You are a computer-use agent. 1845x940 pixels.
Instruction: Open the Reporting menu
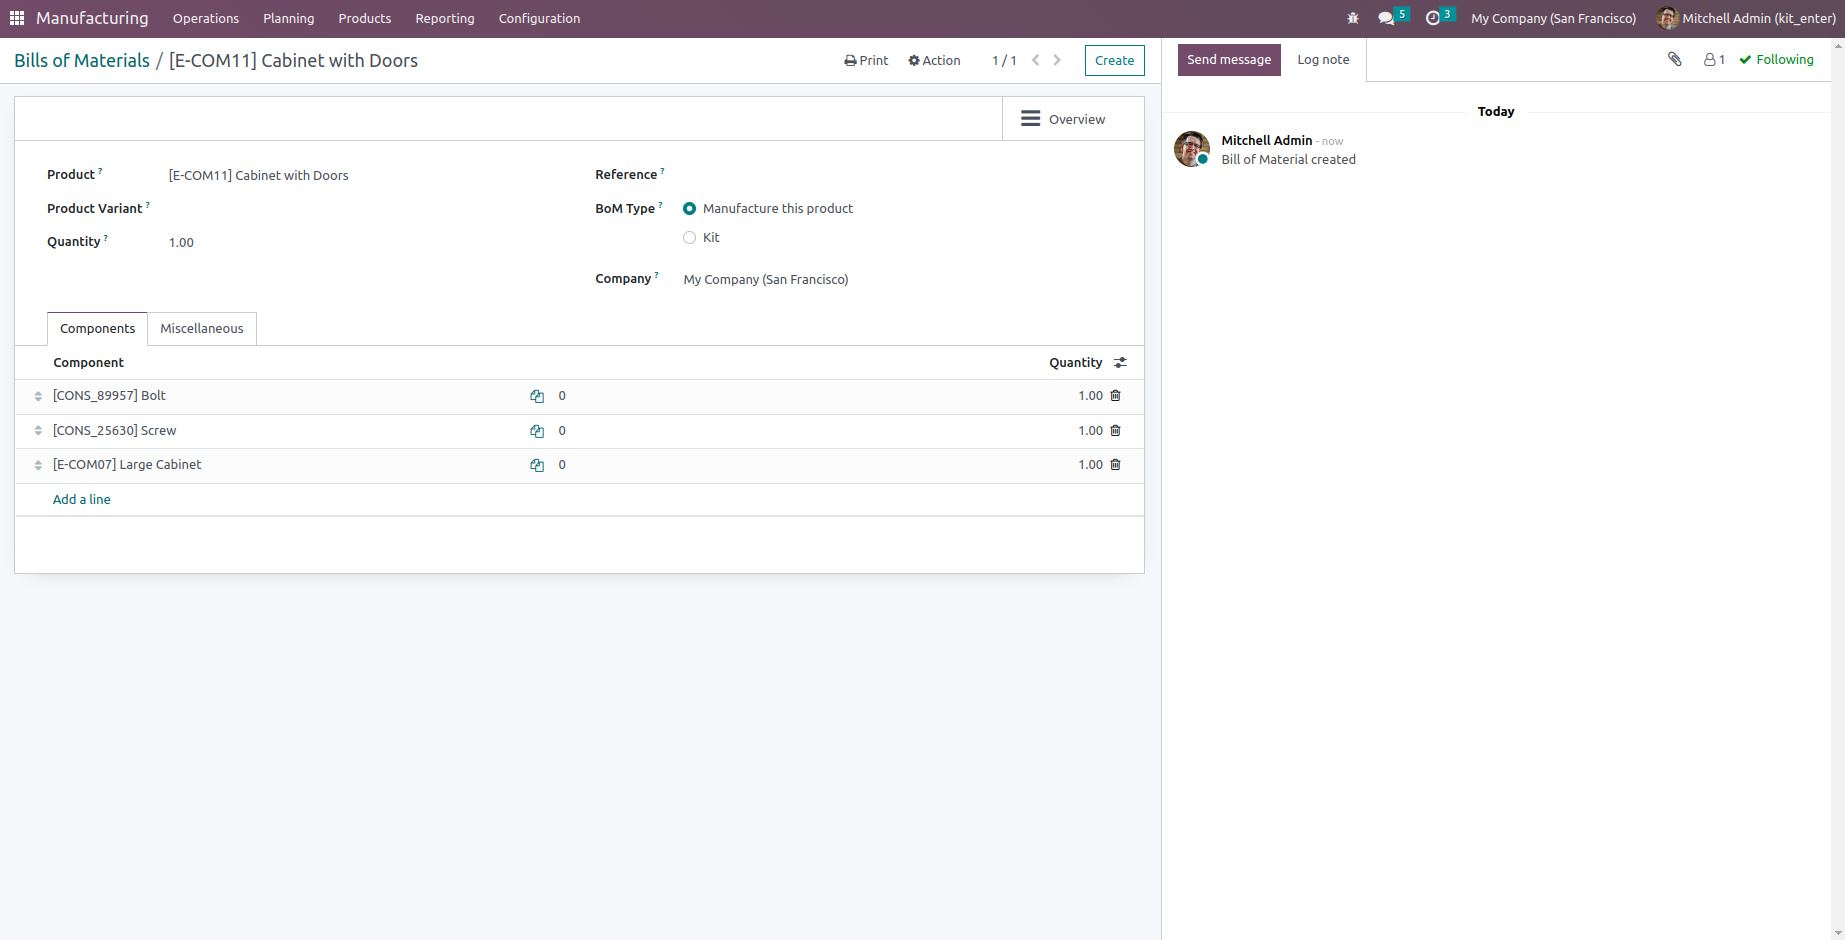click(x=444, y=18)
